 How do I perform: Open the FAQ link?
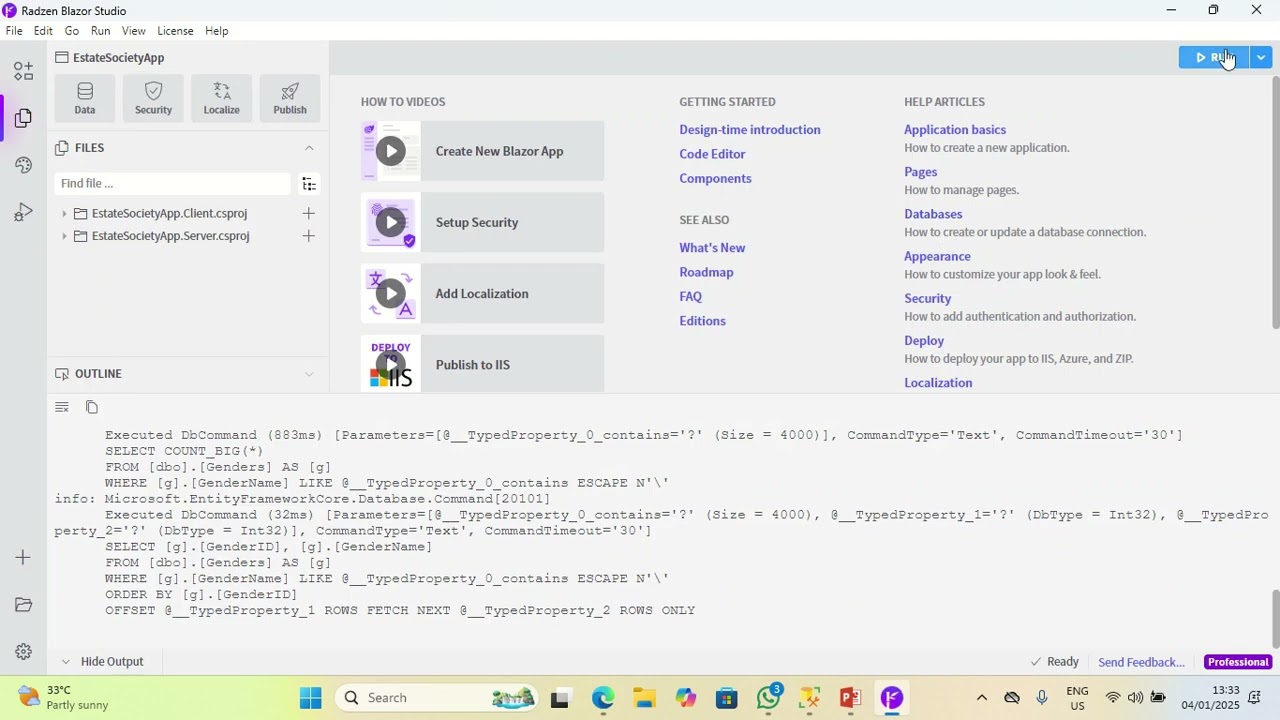click(x=690, y=297)
